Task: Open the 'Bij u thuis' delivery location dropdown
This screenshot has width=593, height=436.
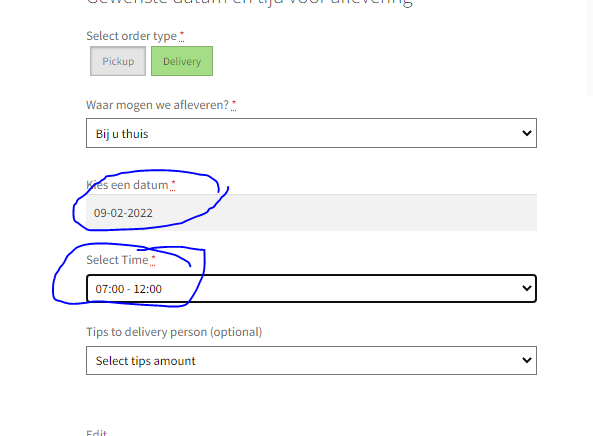Action: [x=311, y=133]
